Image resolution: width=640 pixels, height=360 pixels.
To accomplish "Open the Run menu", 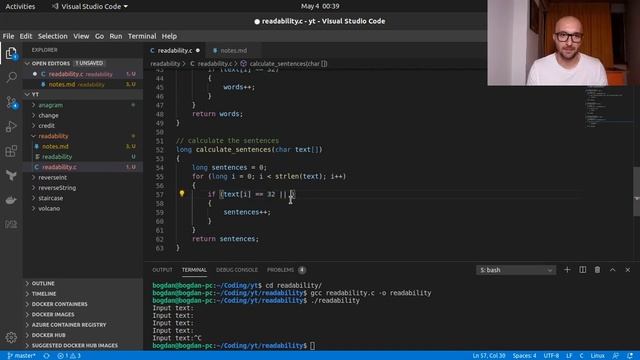I will pos(116,36).
